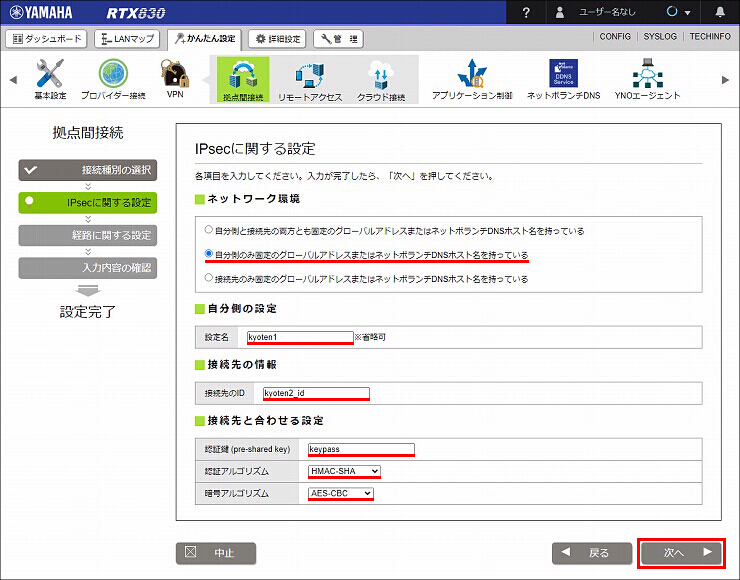
Task: Select the 拠点間接続 icon
Action: tap(243, 79)
